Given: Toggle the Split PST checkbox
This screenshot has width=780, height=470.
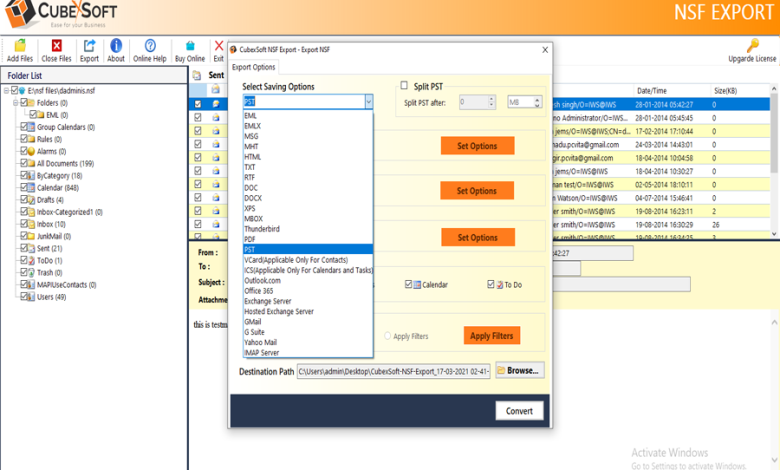Looking at the screenshot, I should 404,86.
